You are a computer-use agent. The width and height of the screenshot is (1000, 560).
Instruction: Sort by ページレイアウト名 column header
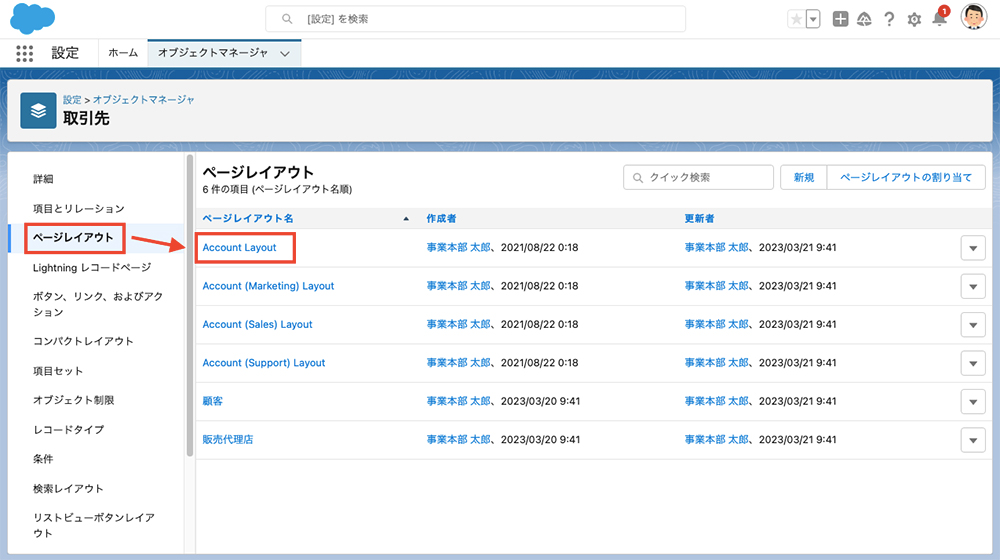pyautogui.click(x=248, y=218)
